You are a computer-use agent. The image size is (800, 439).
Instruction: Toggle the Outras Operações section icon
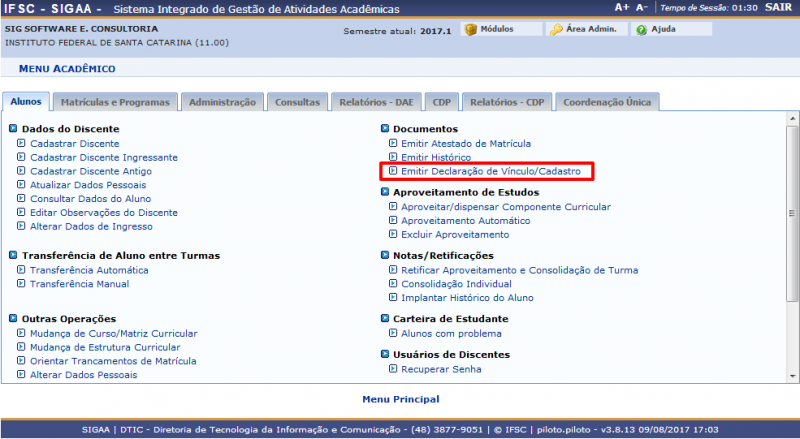coord(12,318)
